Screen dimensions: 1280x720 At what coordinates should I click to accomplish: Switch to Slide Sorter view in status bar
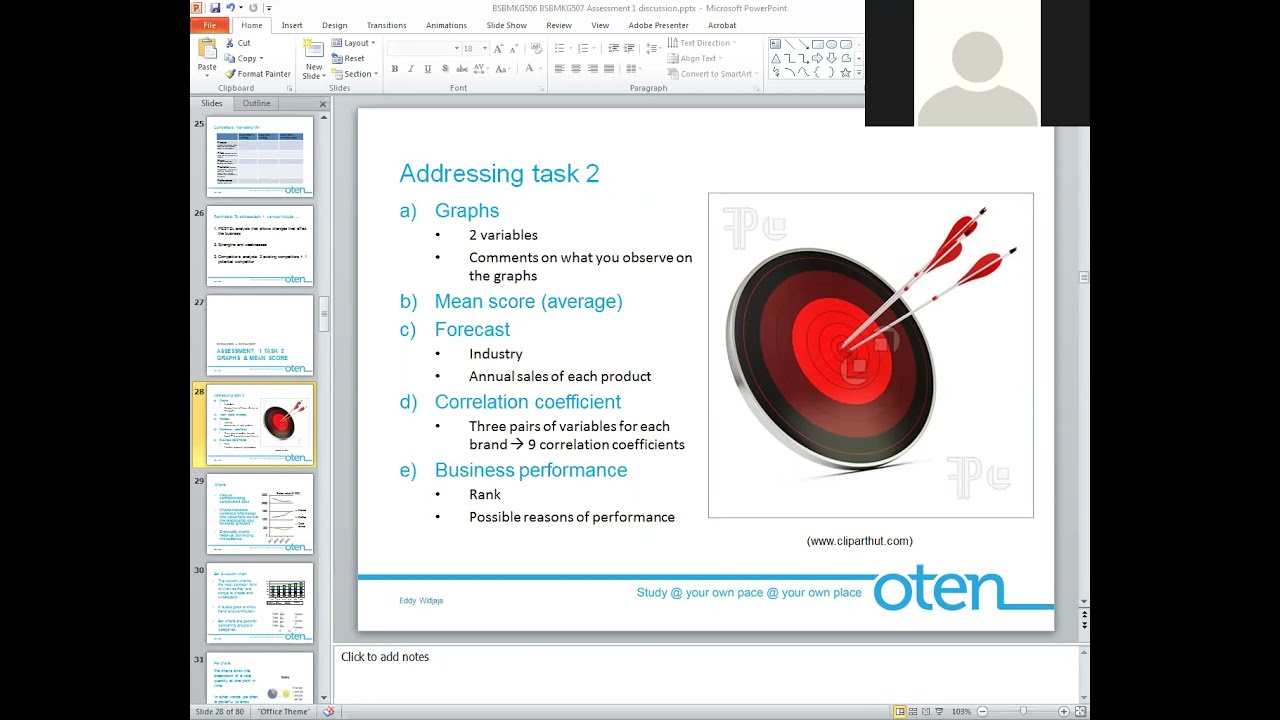913,711
